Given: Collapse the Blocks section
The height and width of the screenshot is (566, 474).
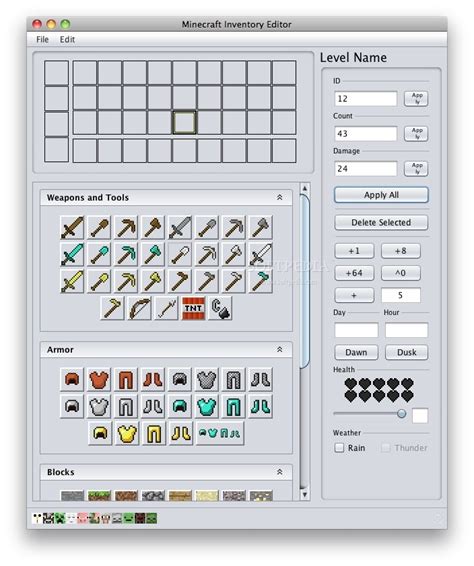Looking at the screenshot, I should [279, 472].
